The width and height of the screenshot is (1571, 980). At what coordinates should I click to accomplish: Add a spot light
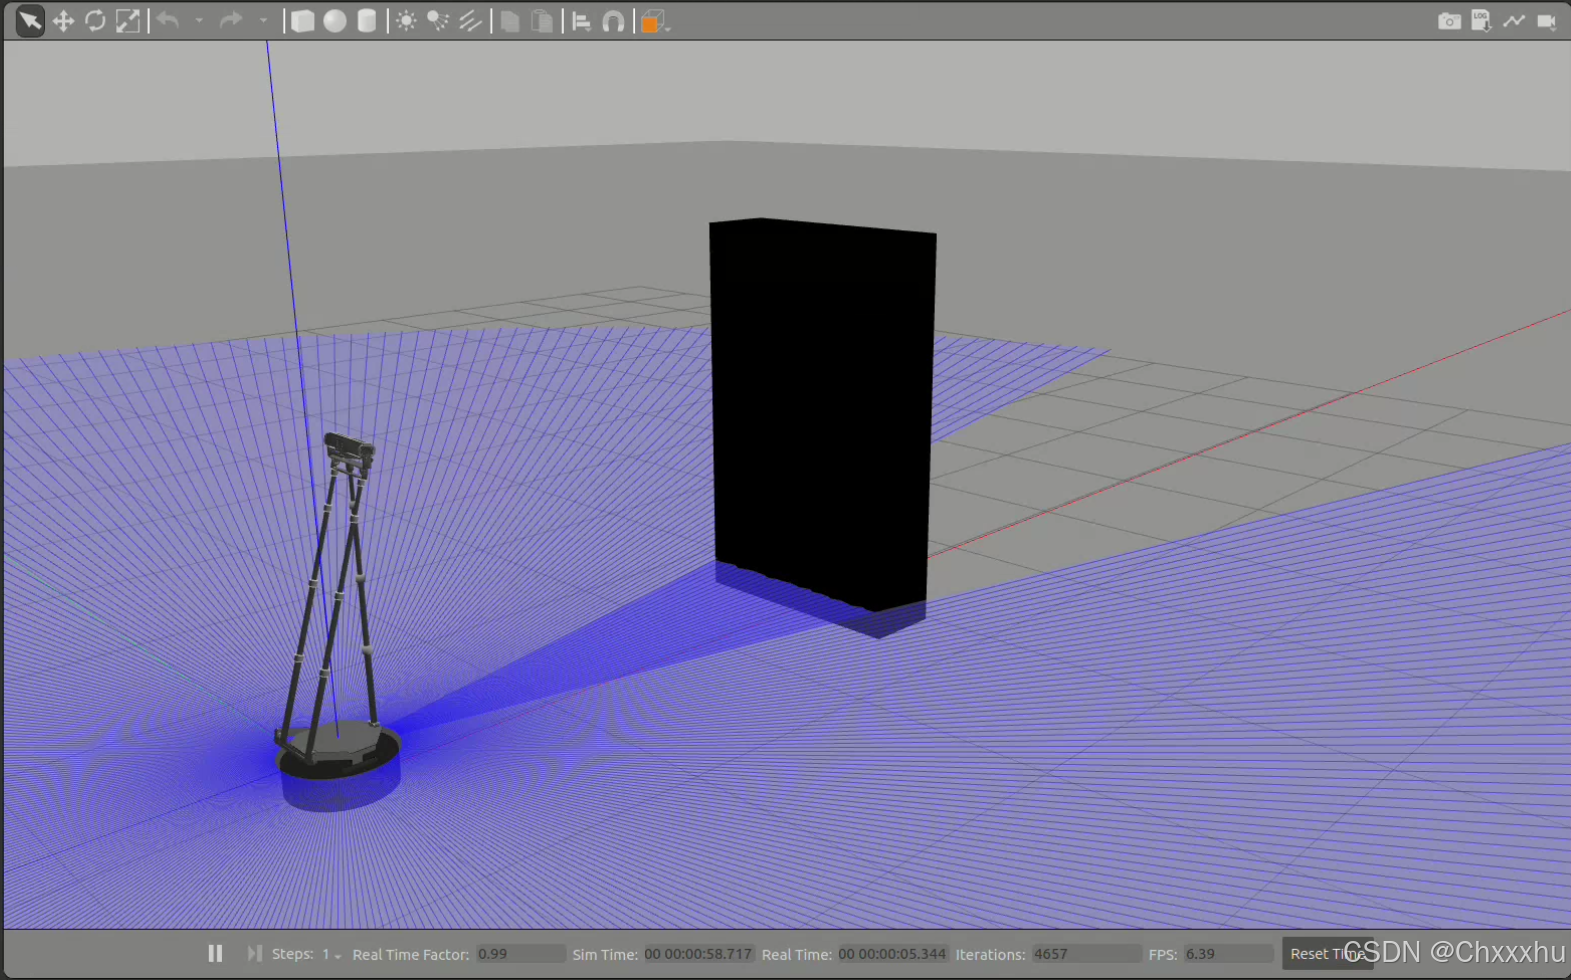(438, 21)
